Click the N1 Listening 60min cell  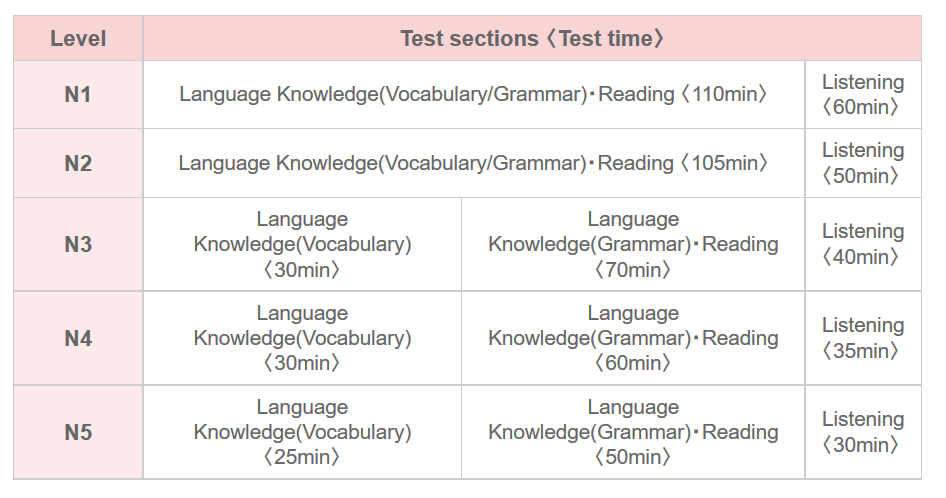862,95
